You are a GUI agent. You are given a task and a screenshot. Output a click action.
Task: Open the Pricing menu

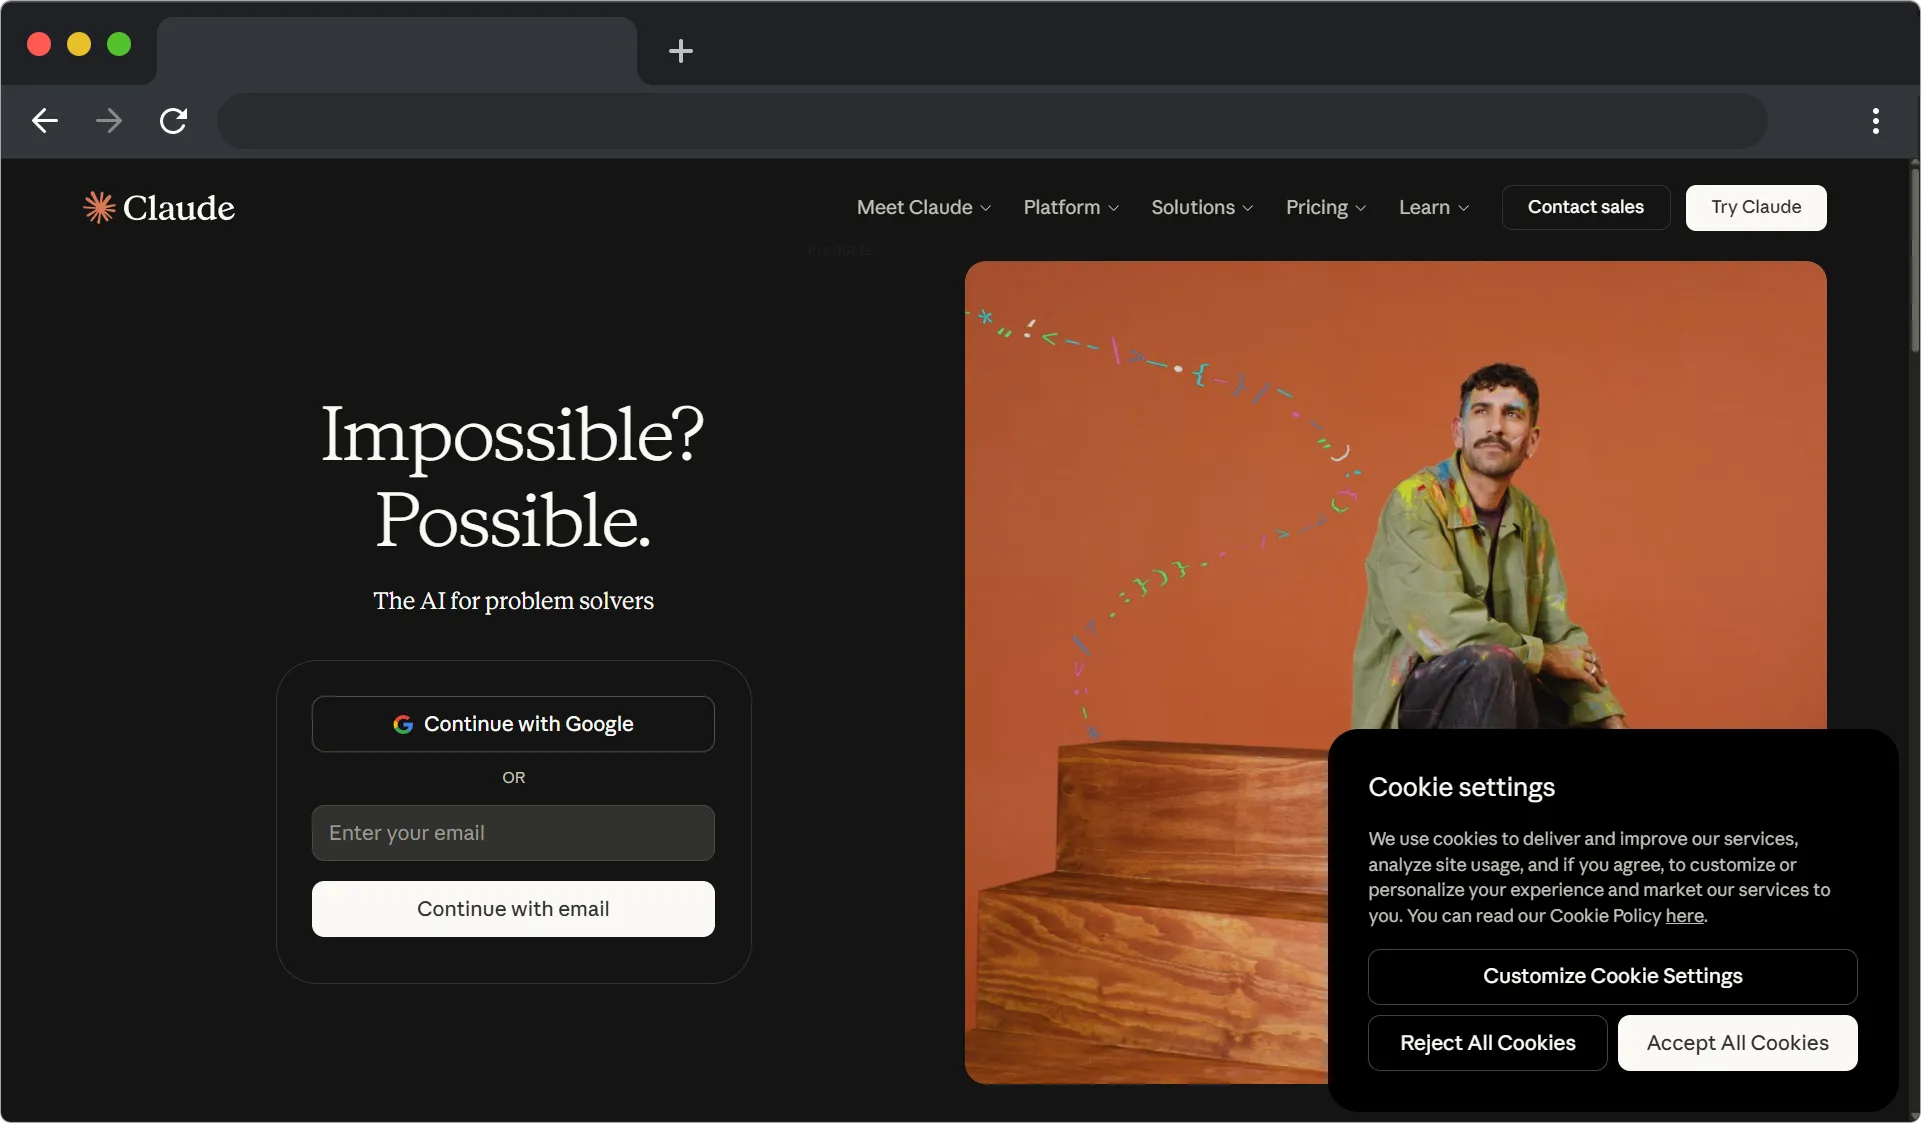pos(1325,207)
